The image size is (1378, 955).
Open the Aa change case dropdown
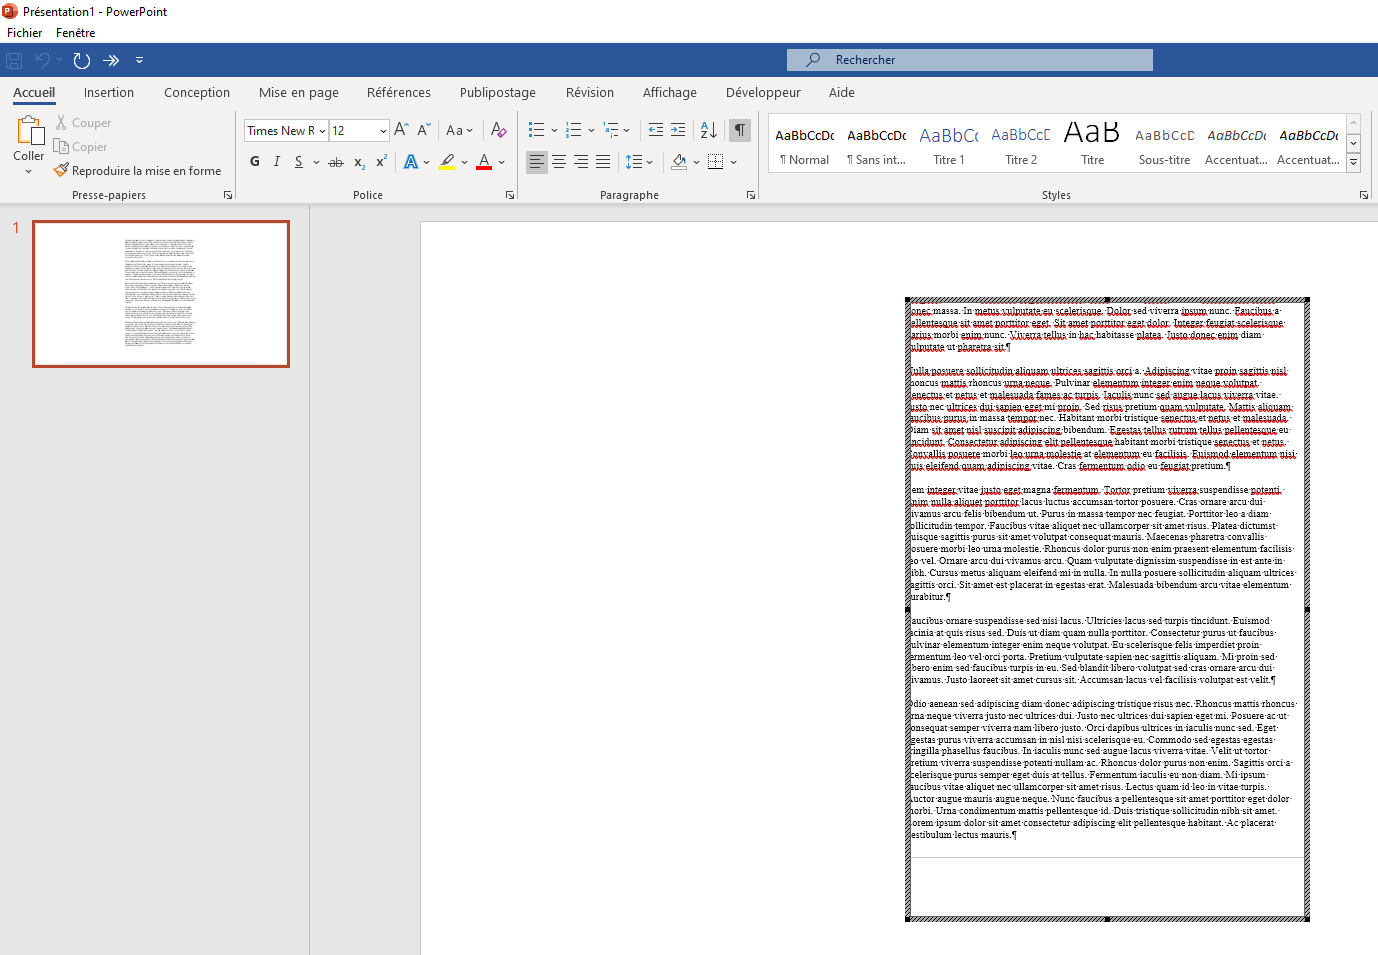(x=459, y=130)
